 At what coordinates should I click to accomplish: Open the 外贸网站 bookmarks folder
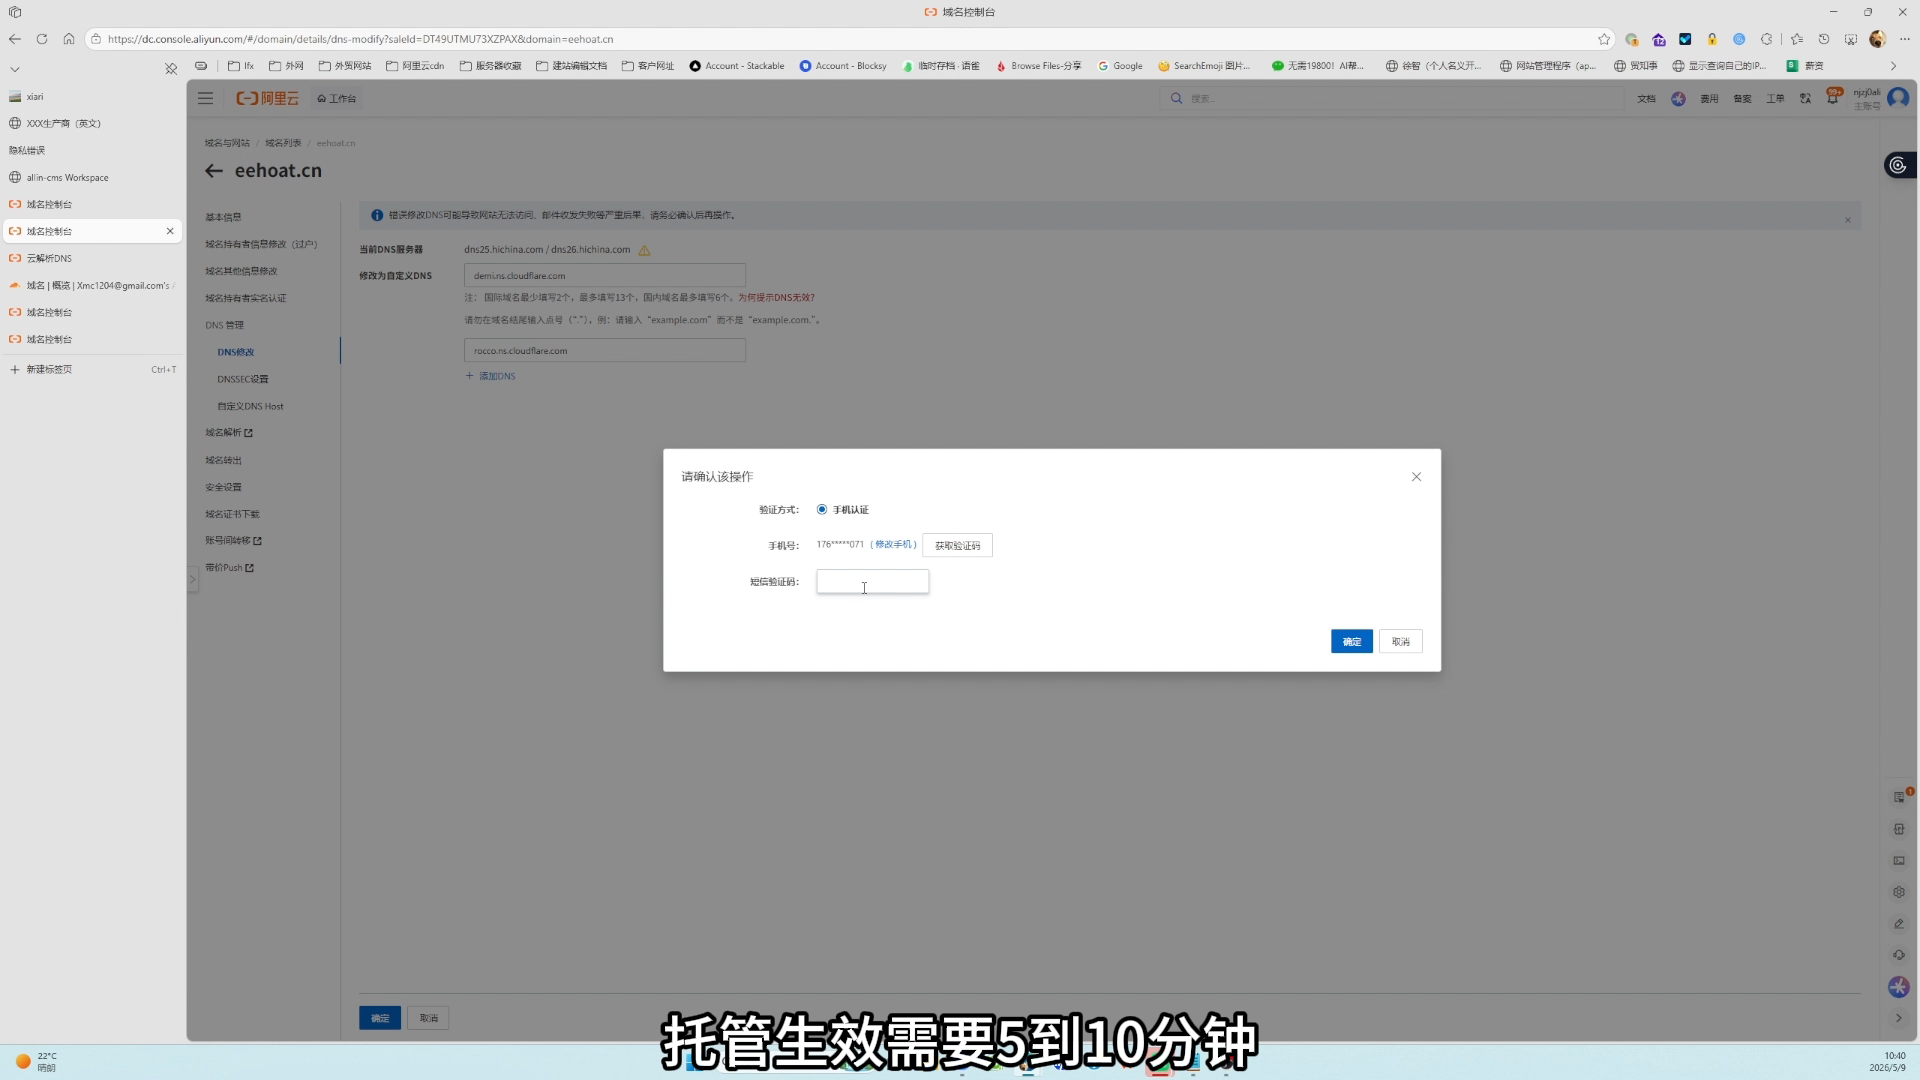click(x=344, y=66)
